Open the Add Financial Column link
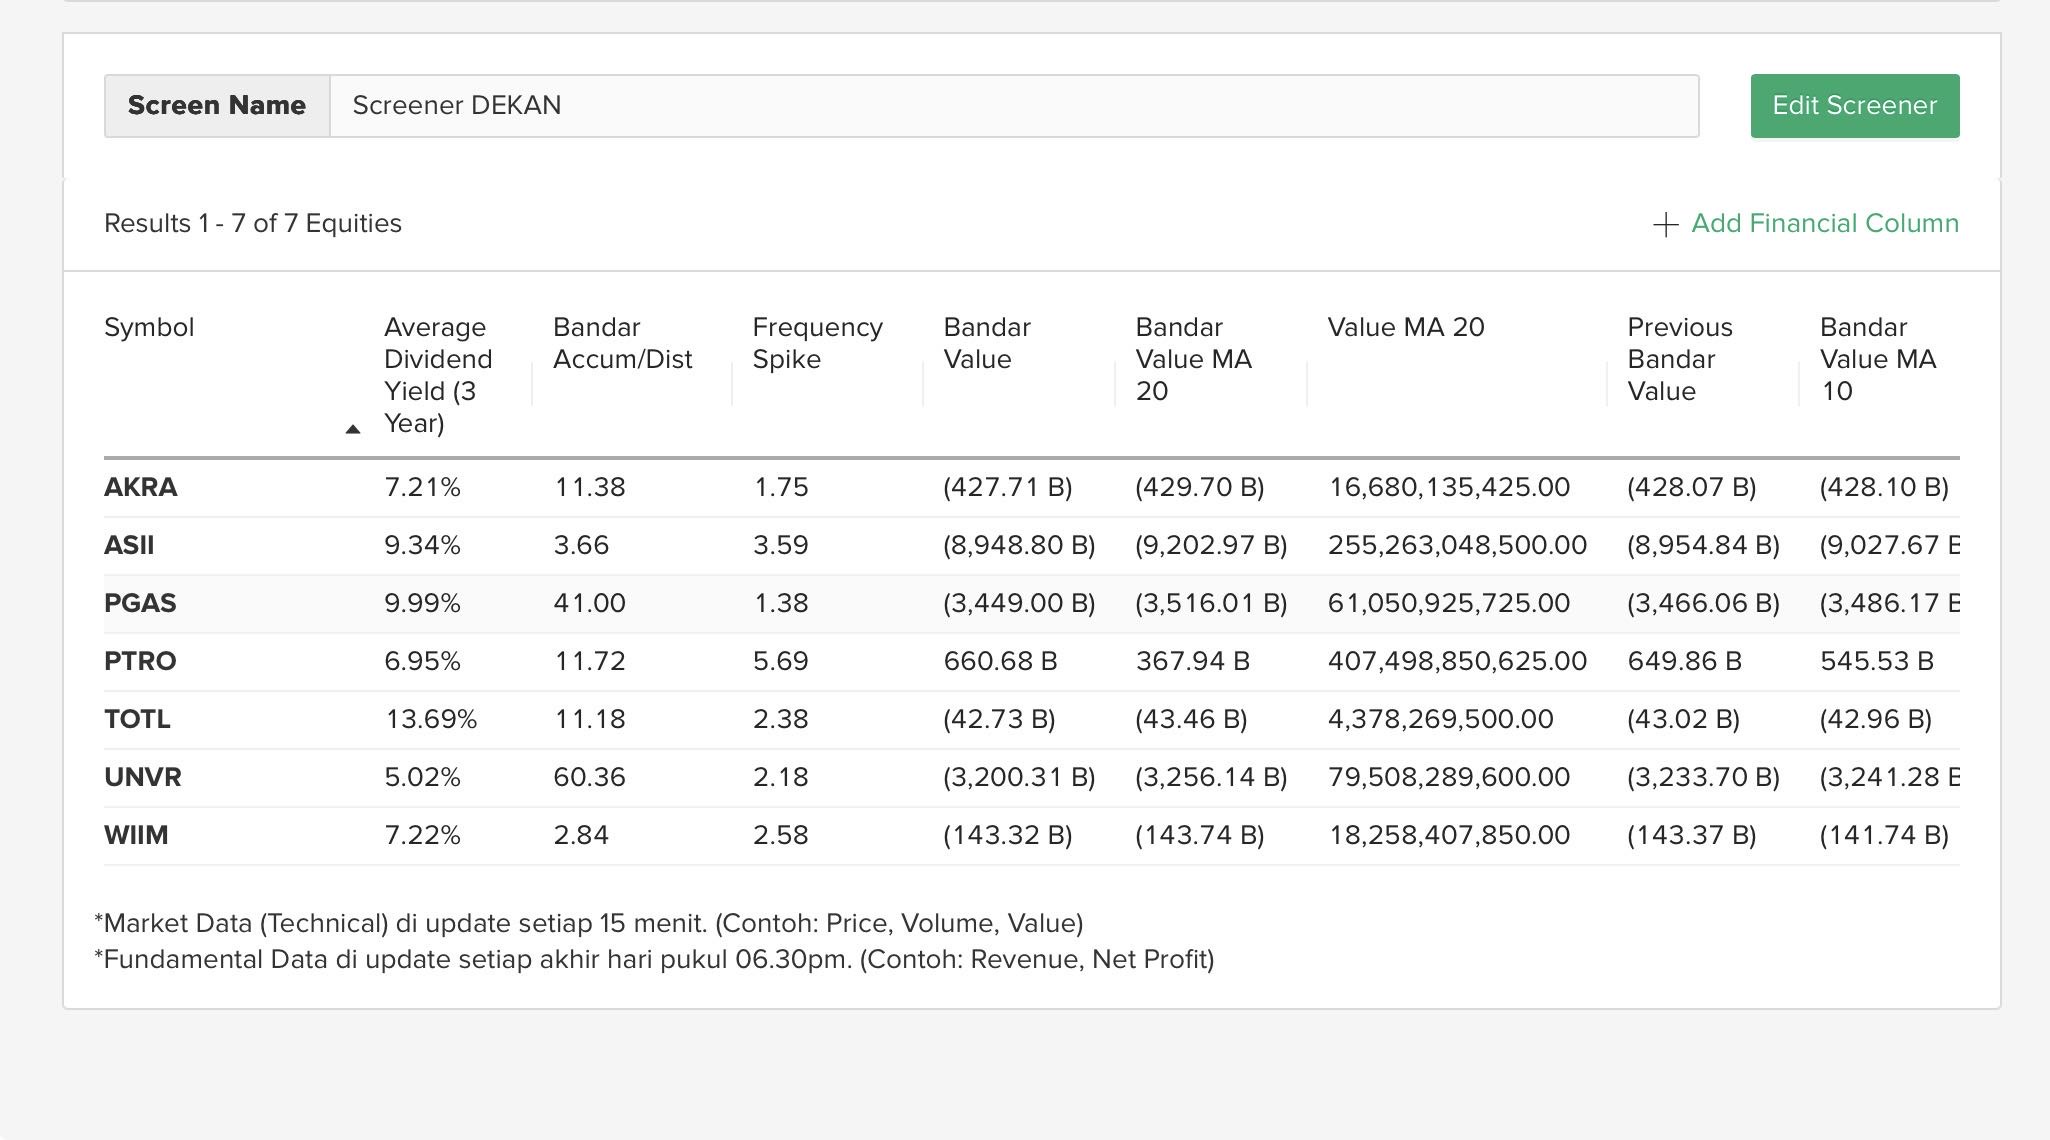This screenshot has height=1140, width=2050. [1824, 223]
